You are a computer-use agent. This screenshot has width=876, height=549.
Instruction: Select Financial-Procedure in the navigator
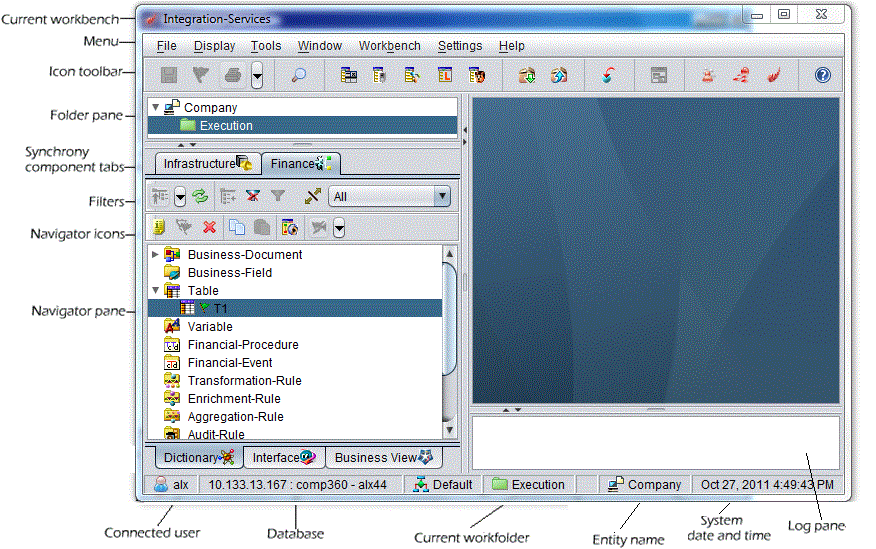click(242, 345)
